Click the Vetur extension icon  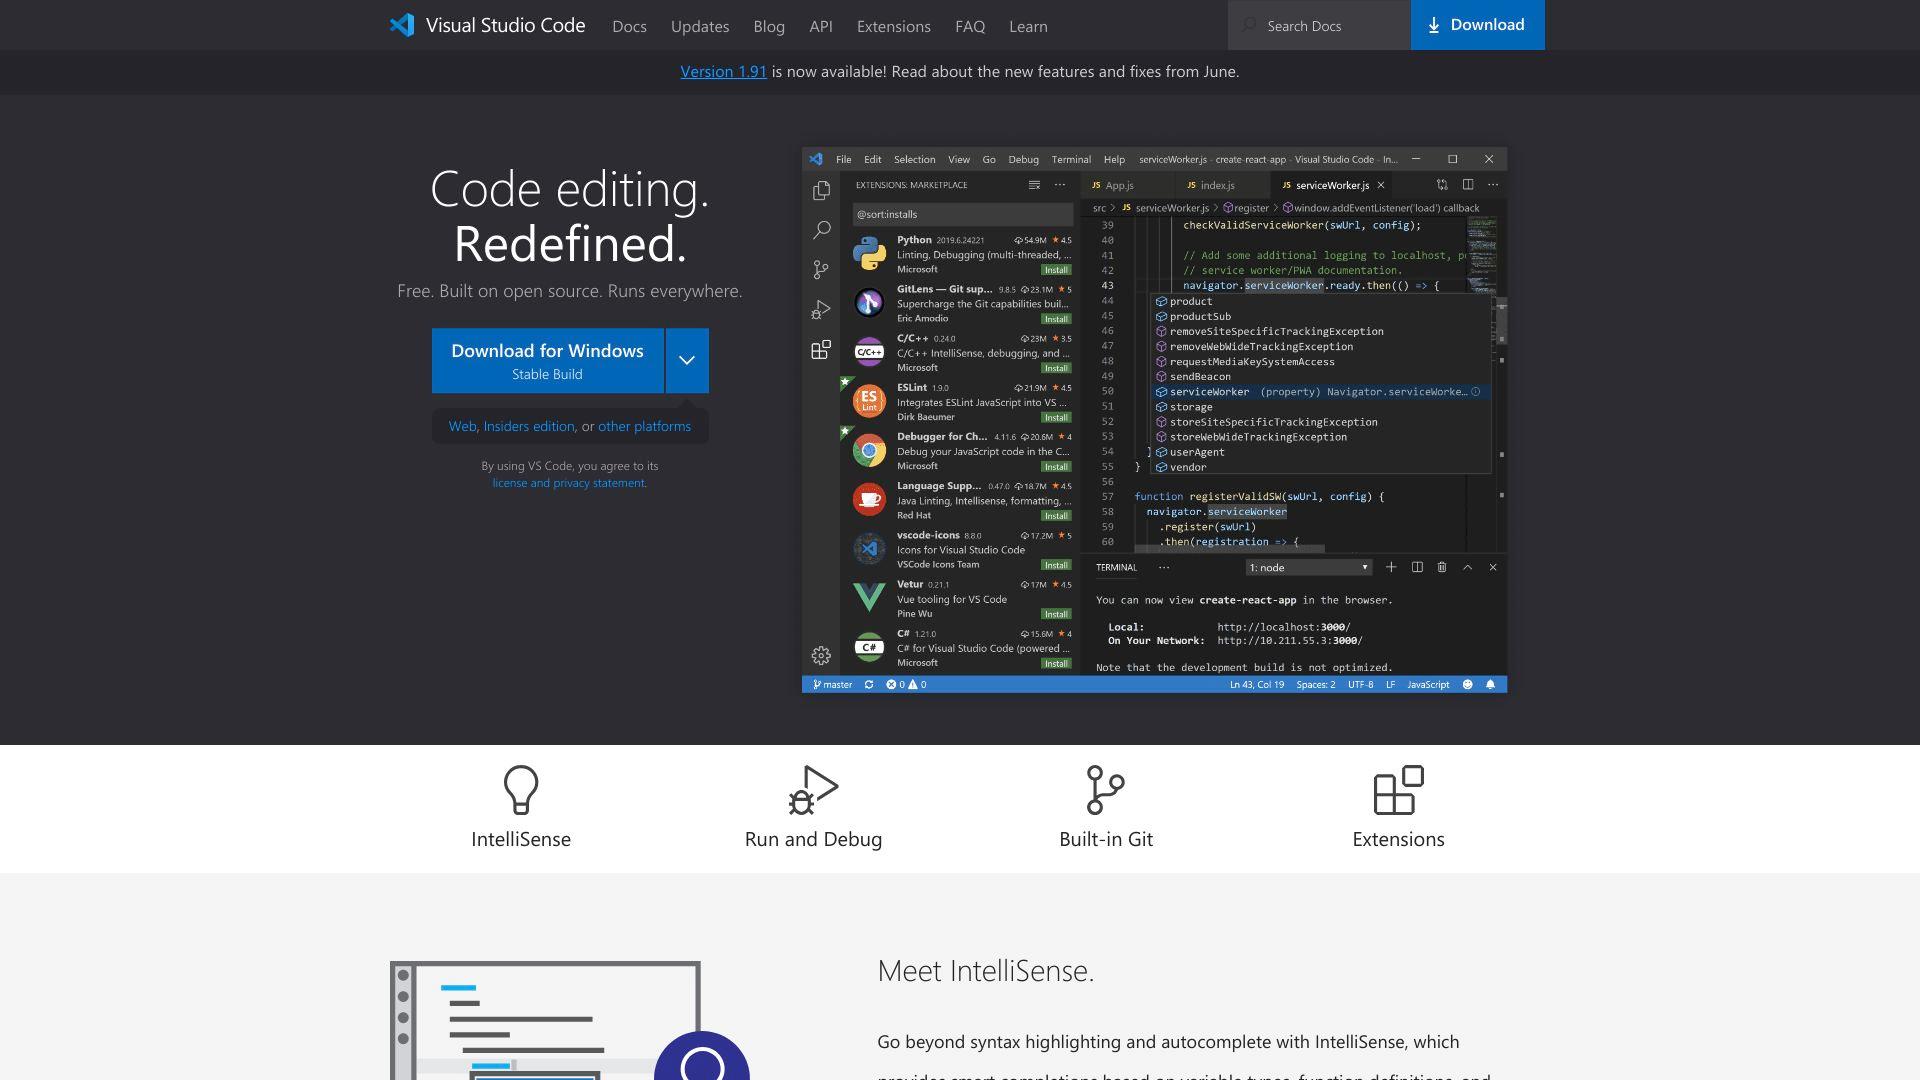click(869, 598)
